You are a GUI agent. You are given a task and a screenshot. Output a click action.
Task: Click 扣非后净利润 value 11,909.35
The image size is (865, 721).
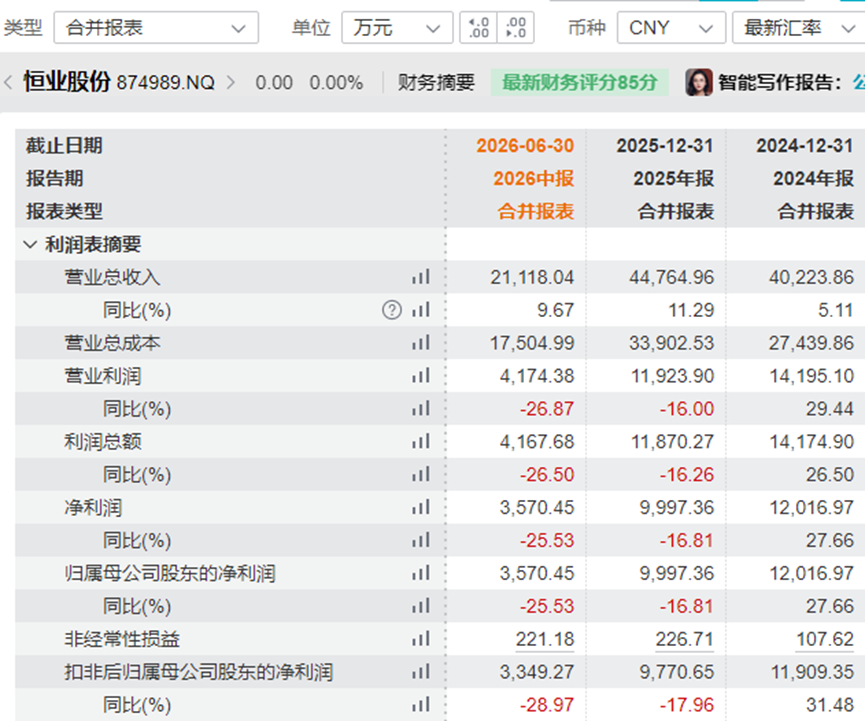[813, 672]
